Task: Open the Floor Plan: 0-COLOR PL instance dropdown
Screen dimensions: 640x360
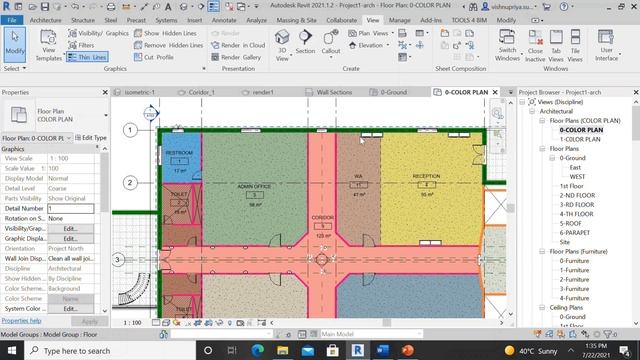Action: 37,138
